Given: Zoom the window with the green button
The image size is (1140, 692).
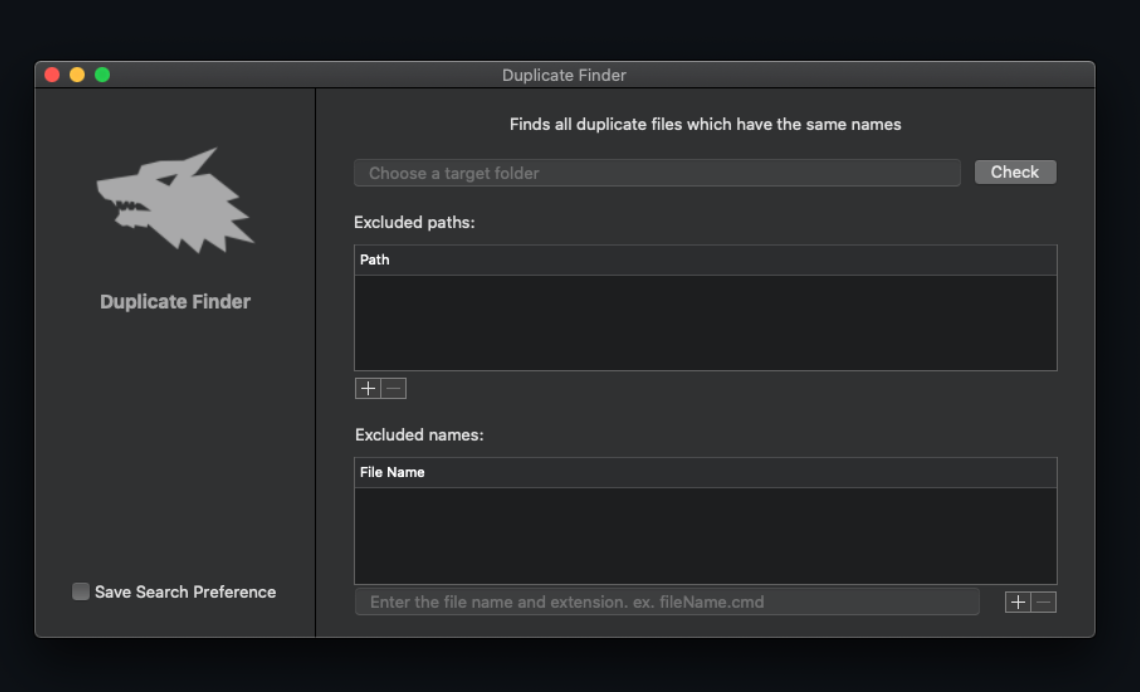Looking at the screenshot, I should pos(102,75).
